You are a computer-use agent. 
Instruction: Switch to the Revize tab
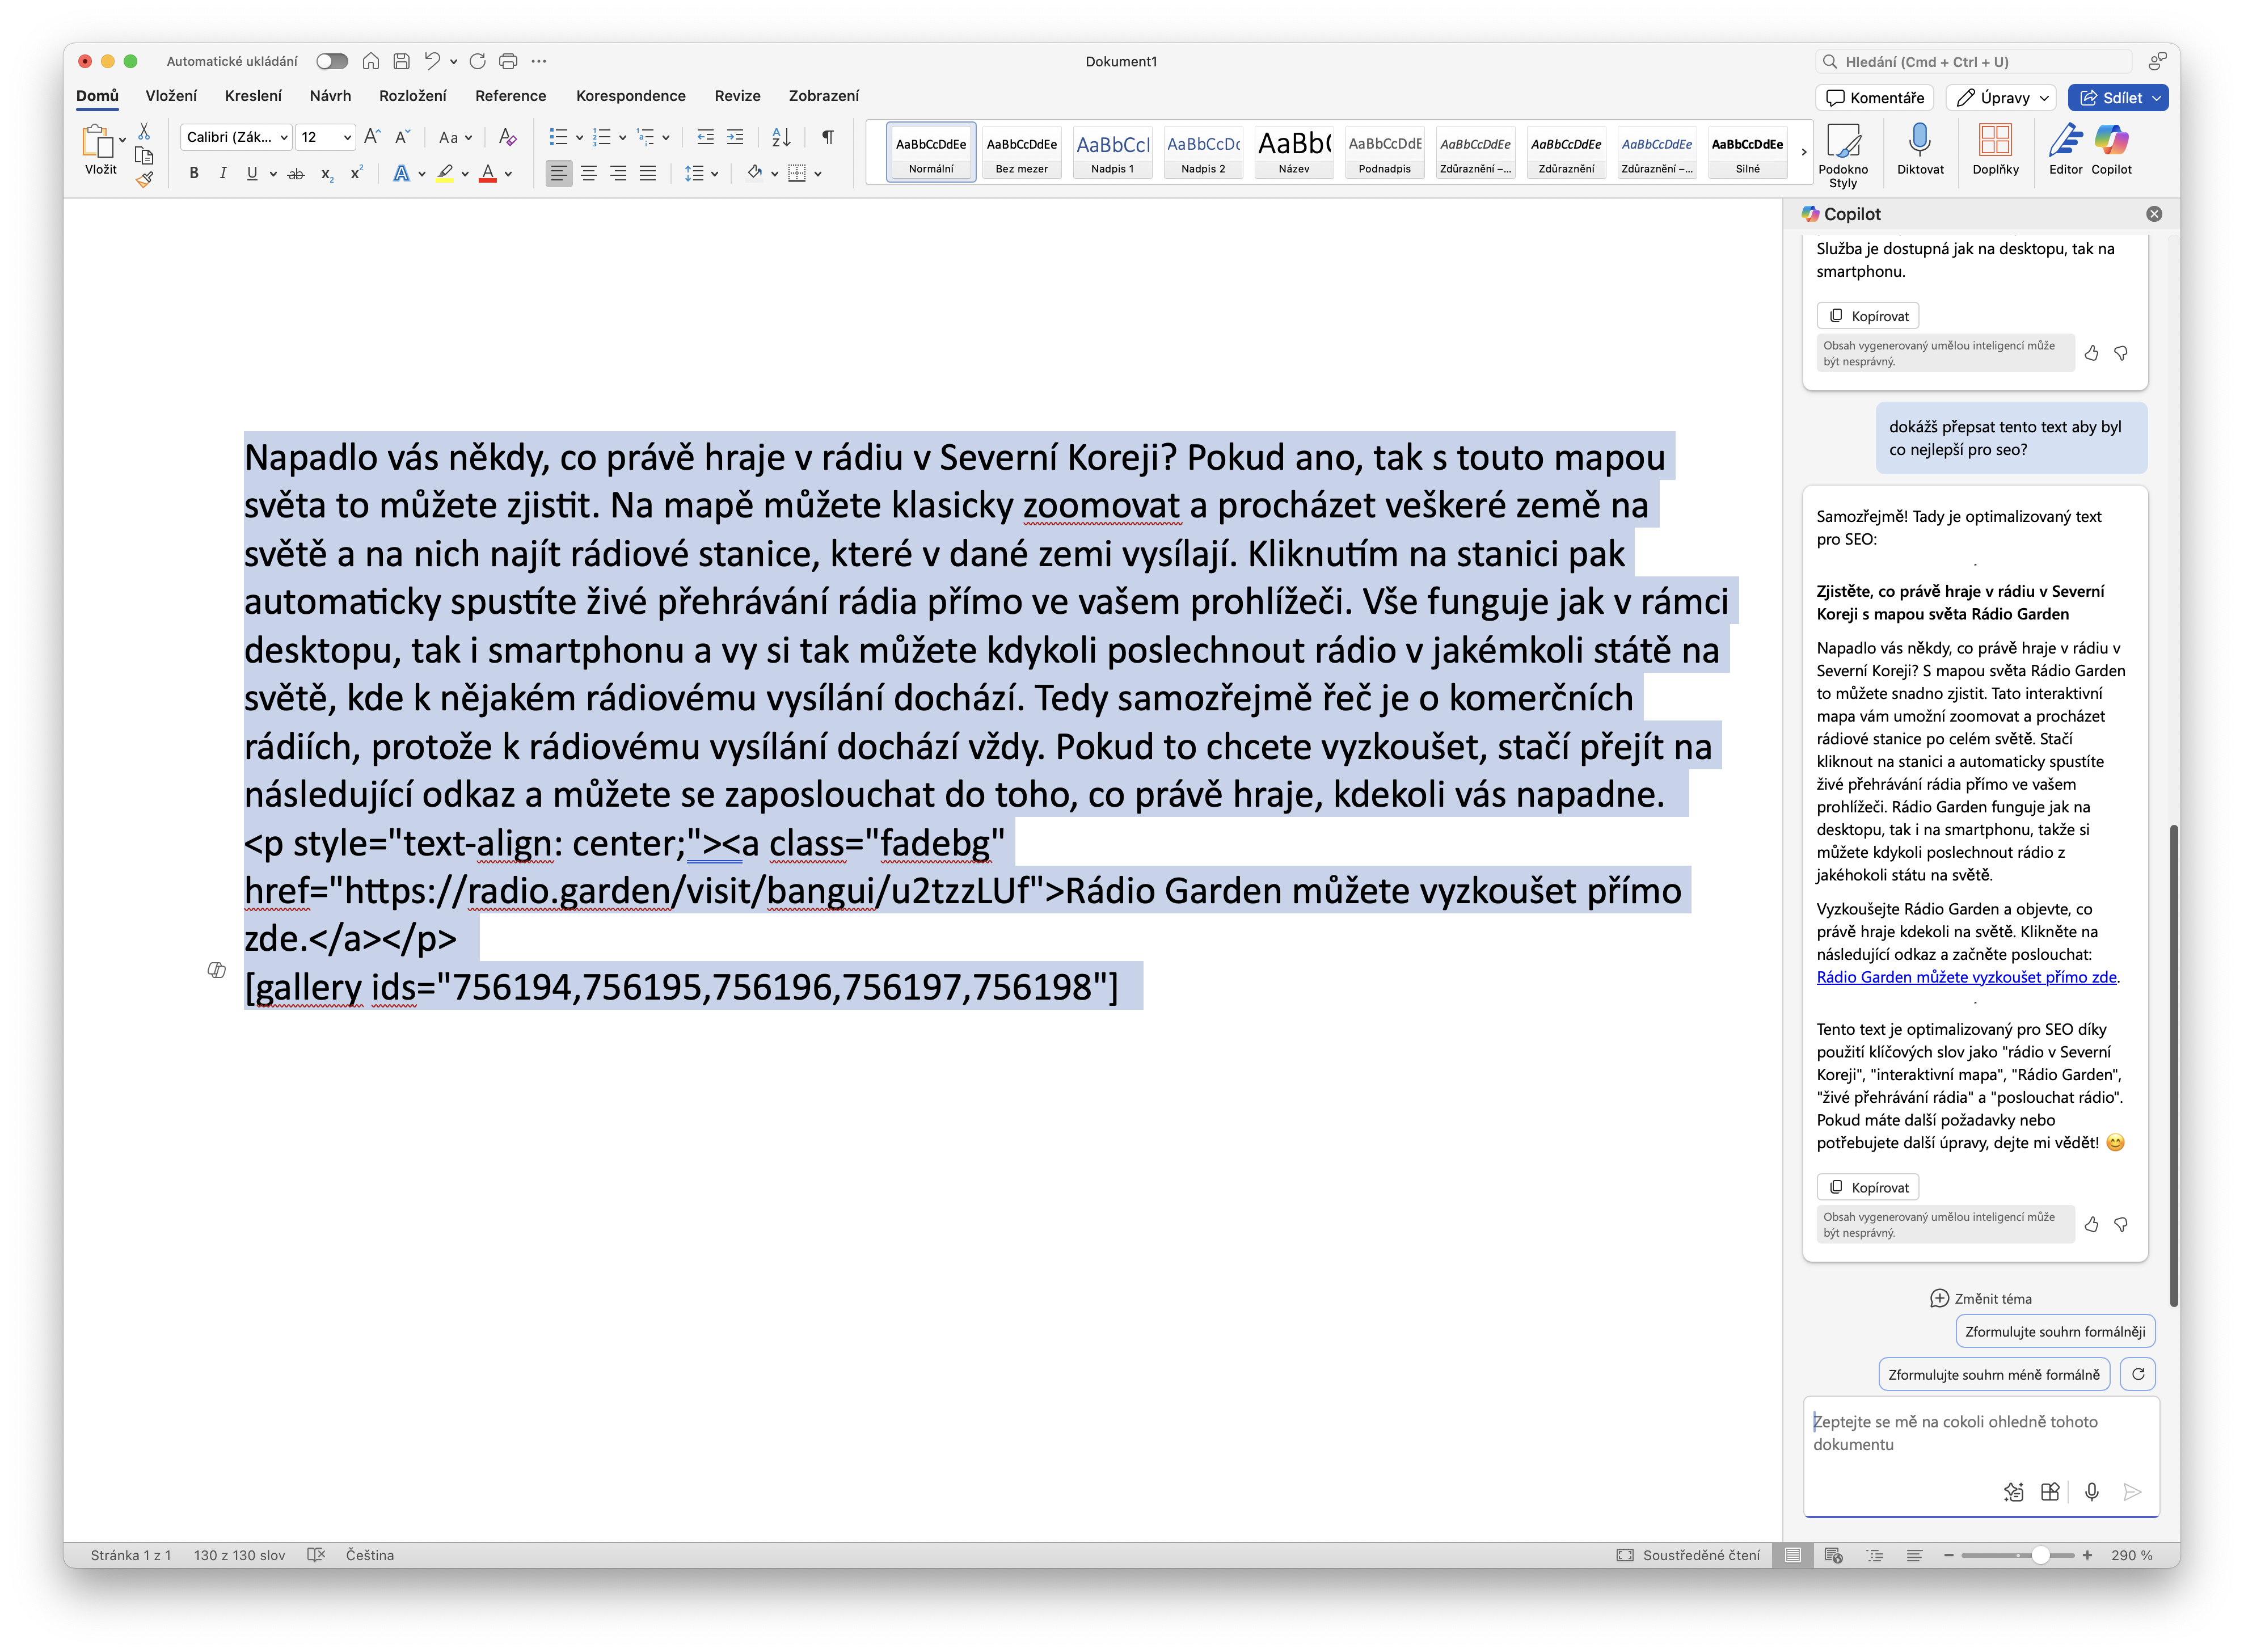coord(737,95)
